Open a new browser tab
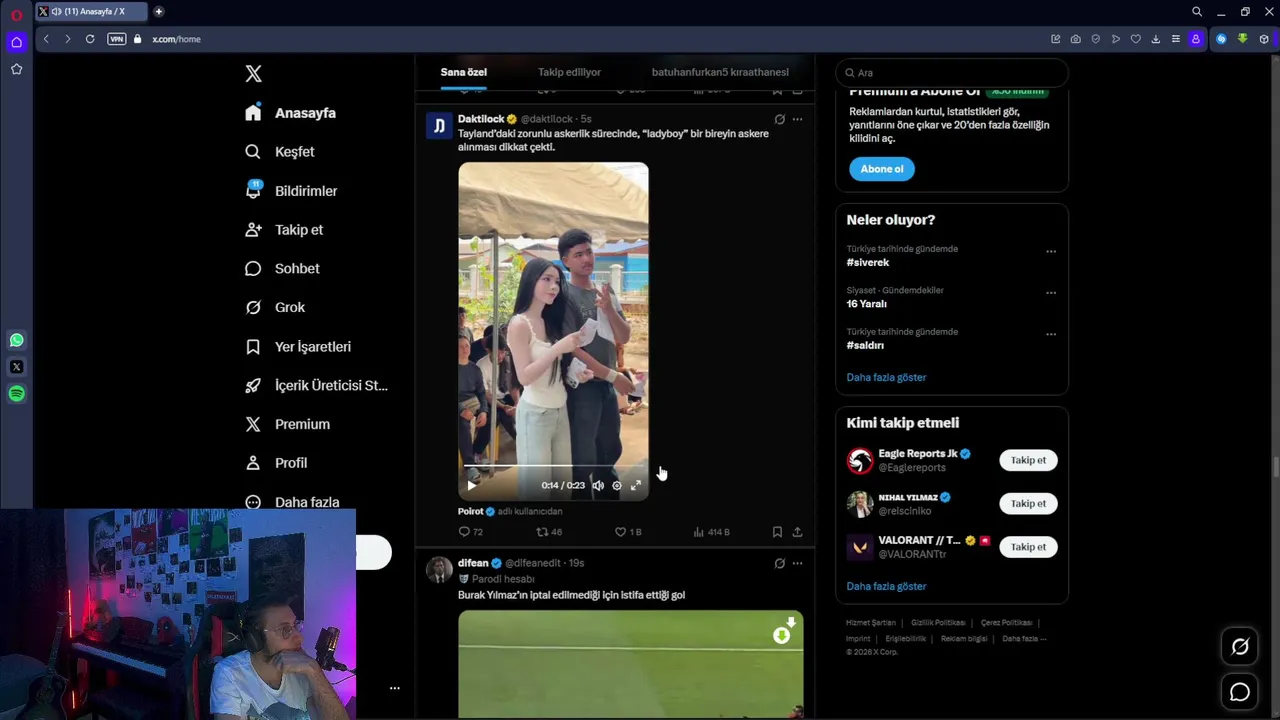Image resolution: width=1280 pixels, height=720 pixels. [158, 12]
